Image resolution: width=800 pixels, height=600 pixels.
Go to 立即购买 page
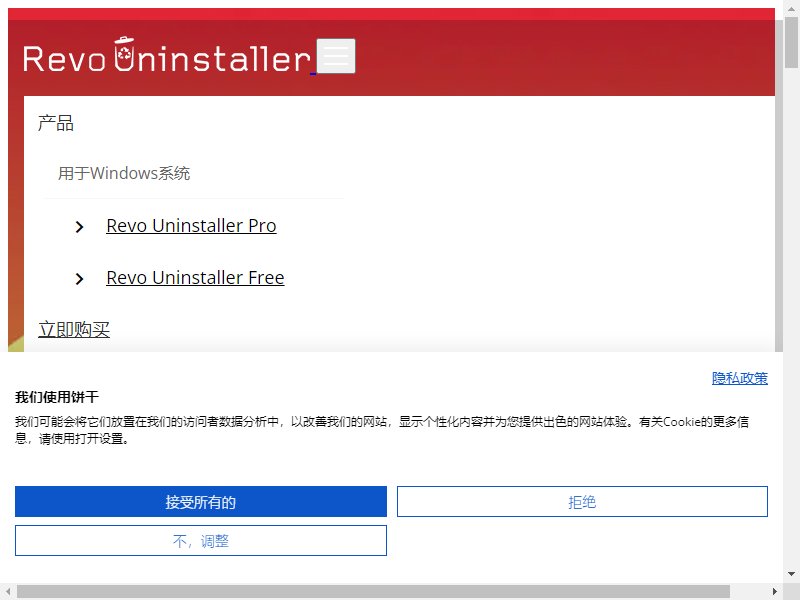[x=74, y=330]
